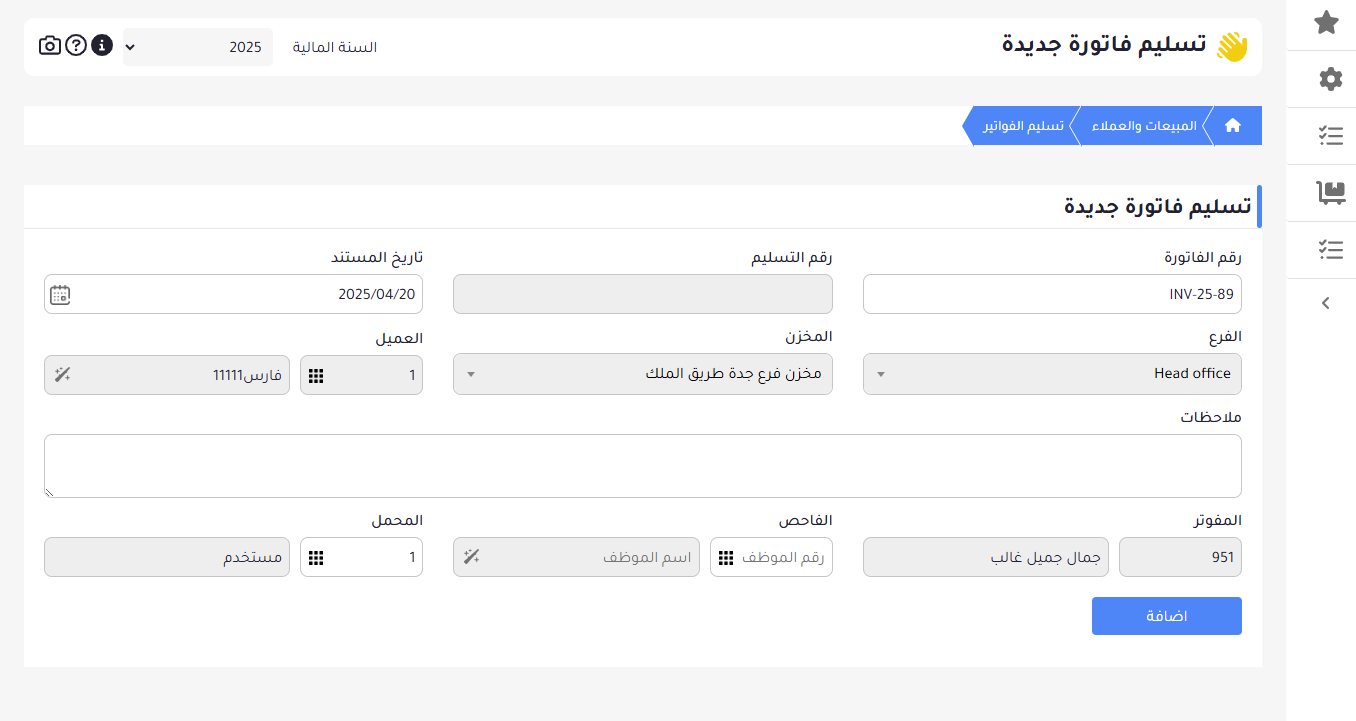Image resolution: width=1356 pixels, height=721 pixels.
Task: Click customer number field
Action: click(x=361, y=376)
